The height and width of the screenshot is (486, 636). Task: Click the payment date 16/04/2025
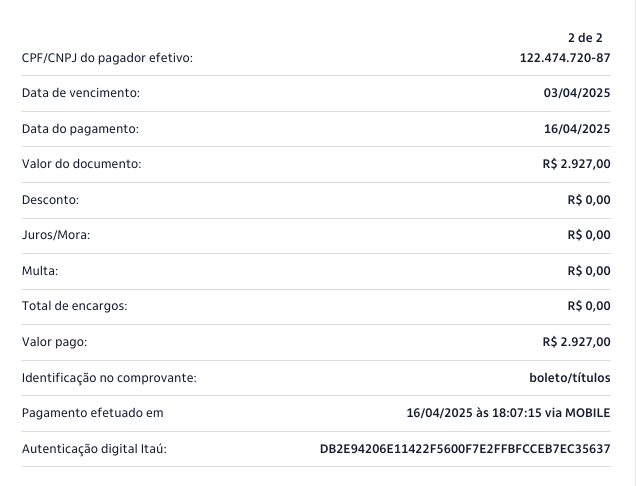577,128
